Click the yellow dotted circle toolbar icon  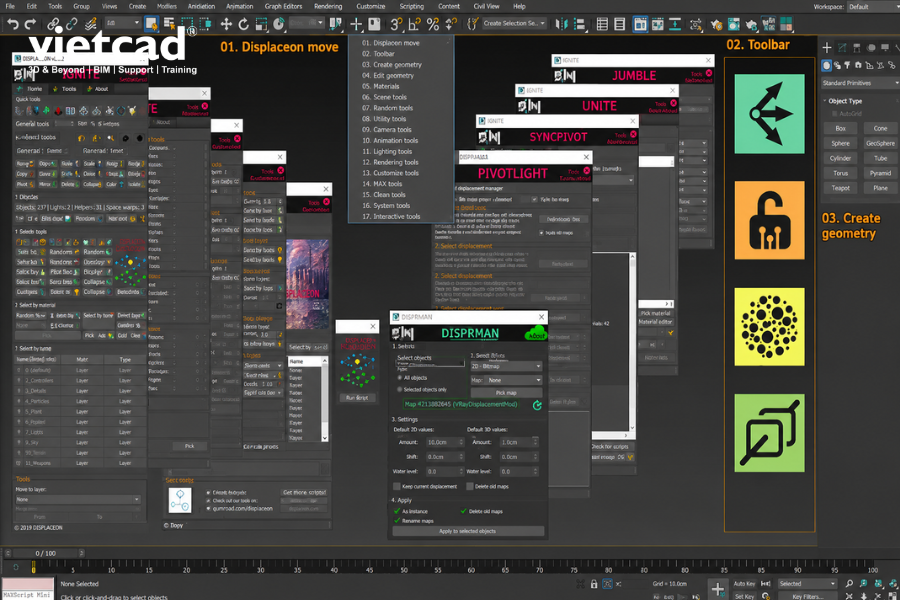tap(769, 327)
